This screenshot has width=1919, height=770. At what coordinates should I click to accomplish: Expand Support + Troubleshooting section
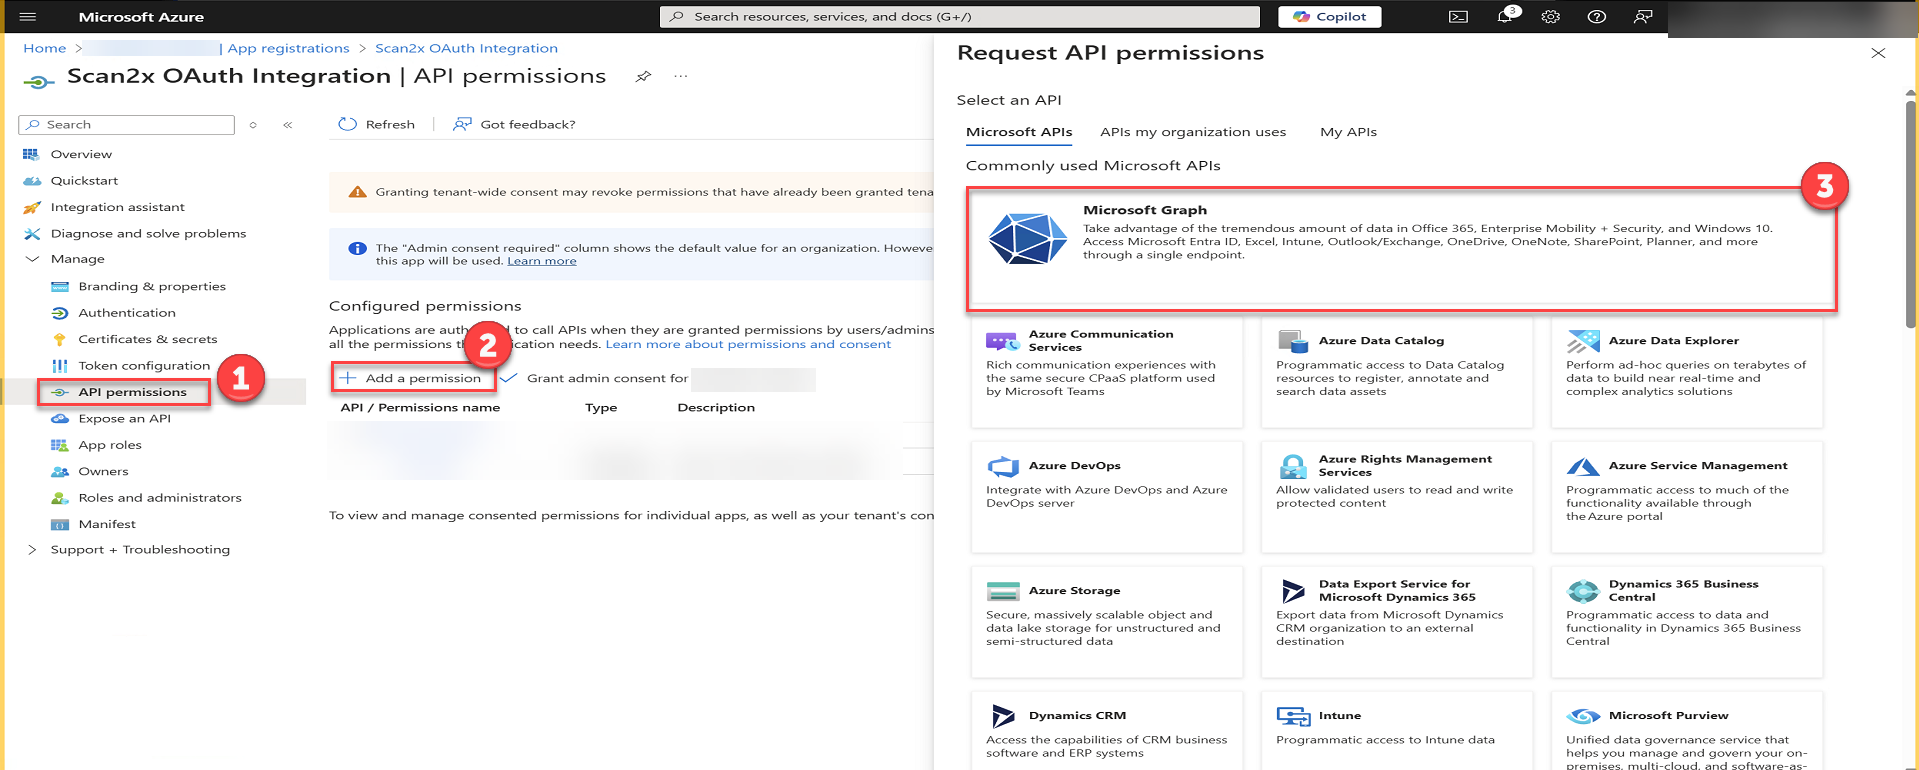[32, 550]
